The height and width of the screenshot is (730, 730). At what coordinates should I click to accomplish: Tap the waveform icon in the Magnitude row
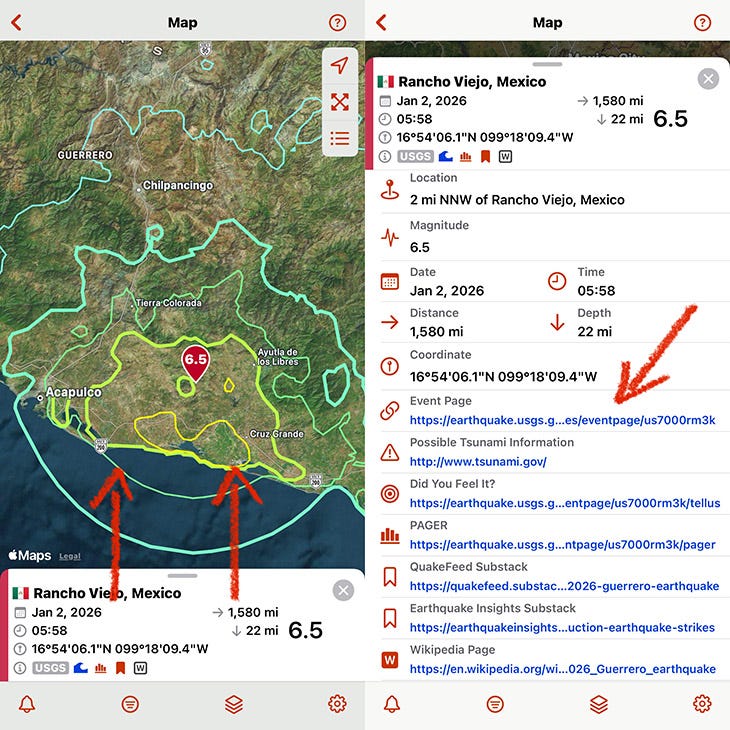(x=390, y=237)
